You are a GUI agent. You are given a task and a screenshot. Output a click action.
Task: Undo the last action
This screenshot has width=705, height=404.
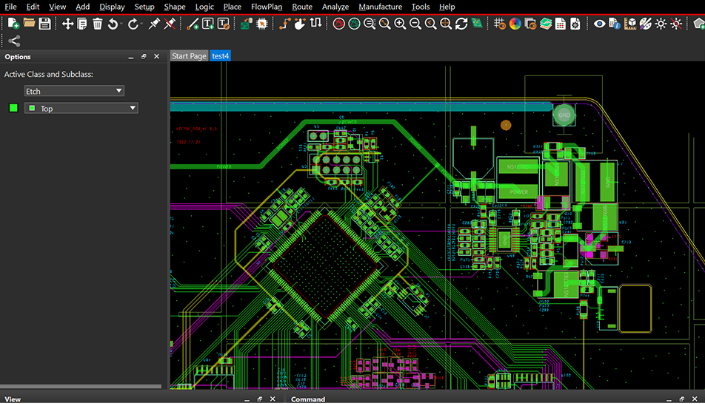pos(113,24)
